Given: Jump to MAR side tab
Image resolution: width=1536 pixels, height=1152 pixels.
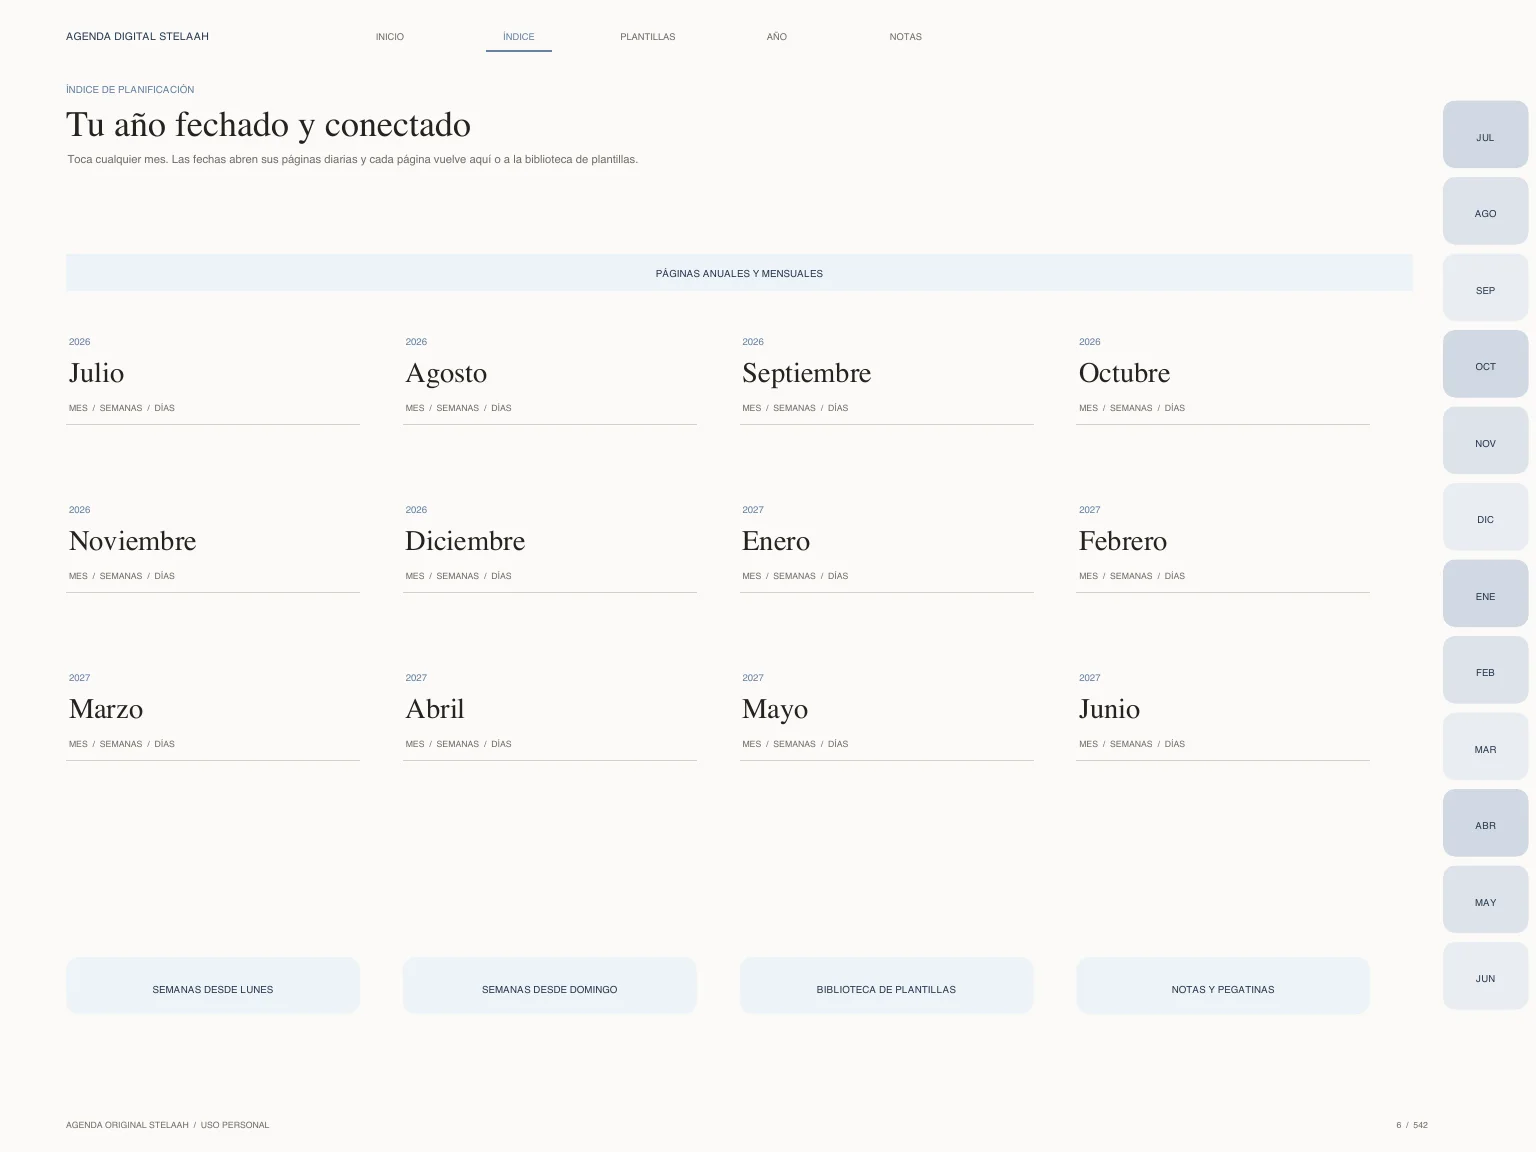Looking at the screenshot, I should (x=1485, y=747).
